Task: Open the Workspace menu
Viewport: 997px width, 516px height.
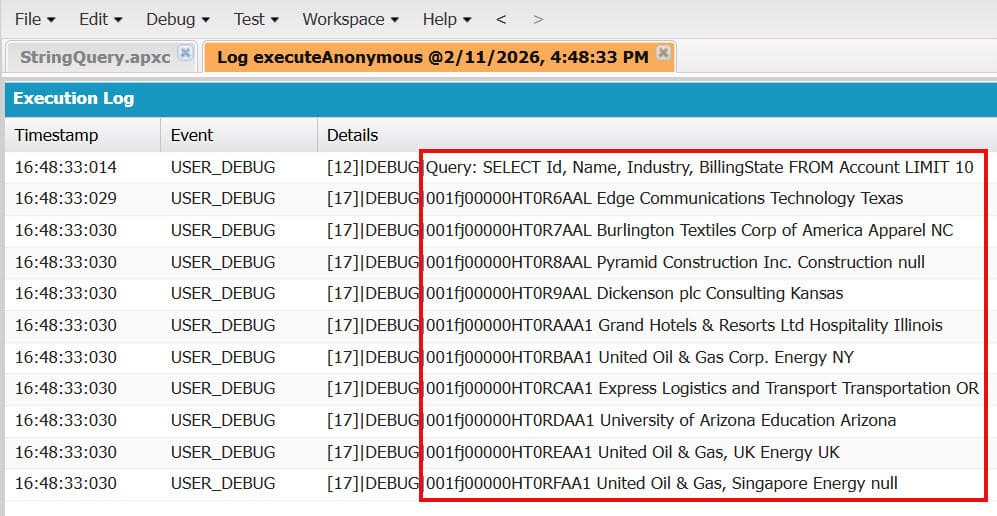Action: coord(350,20)
